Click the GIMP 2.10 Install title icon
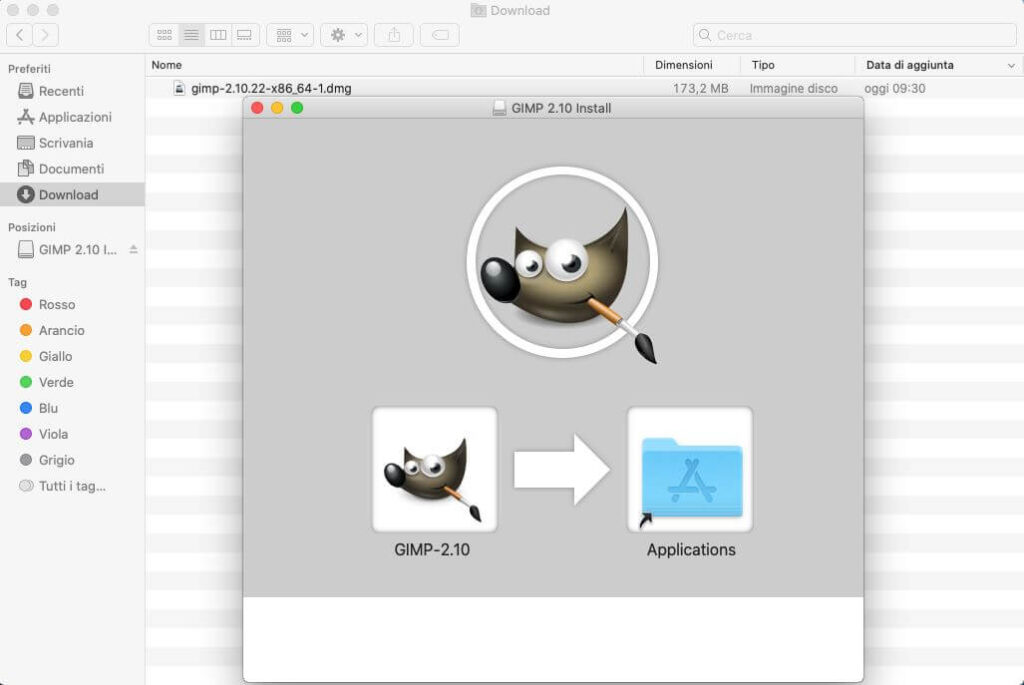The height and width of the screenshot is (685, 1024). [500, 108]
